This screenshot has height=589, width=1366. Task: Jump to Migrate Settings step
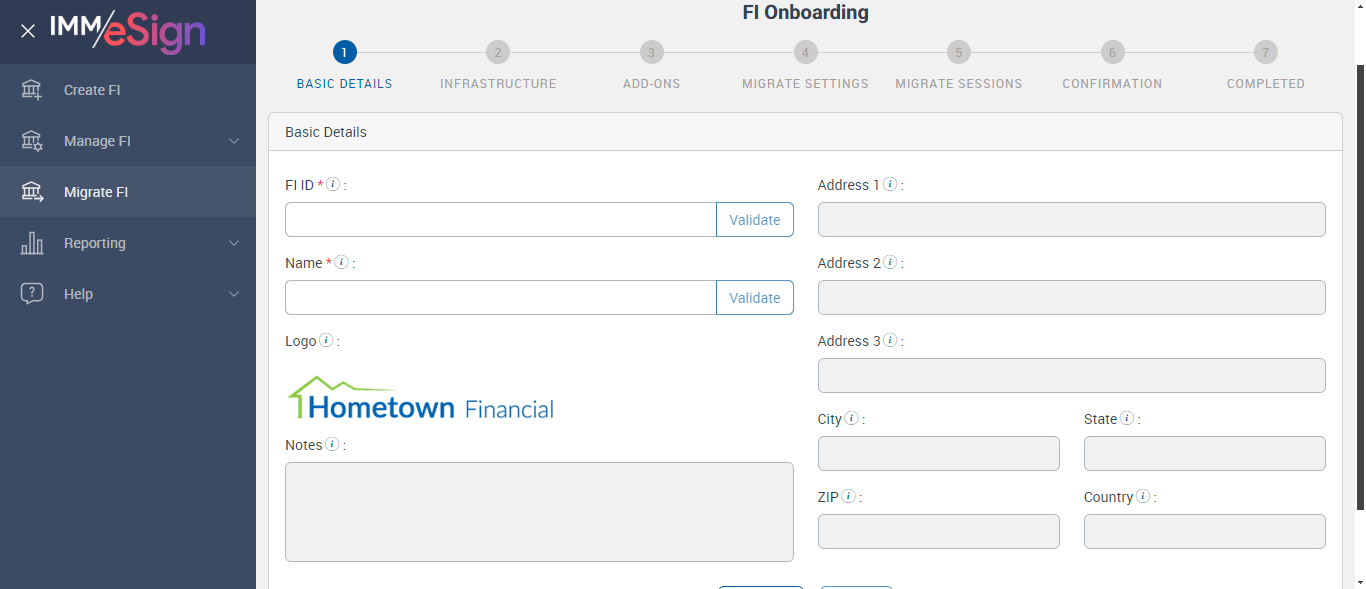pos(805,53)
